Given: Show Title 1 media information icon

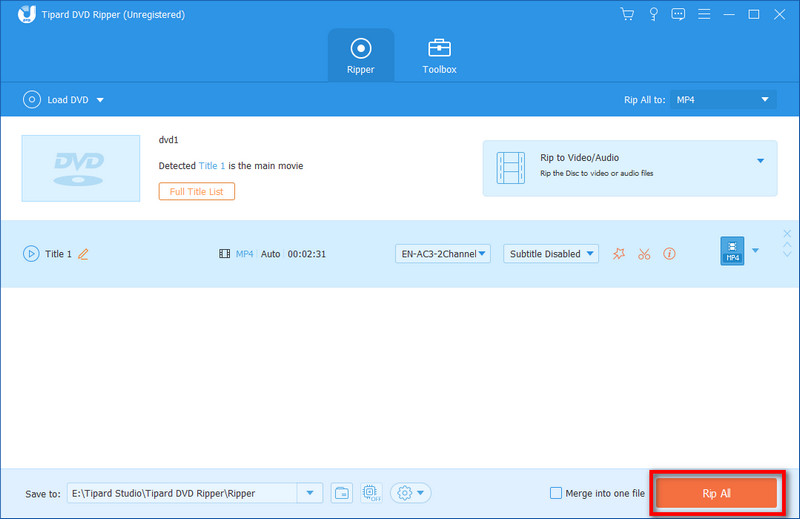Looking at the screenshot, I should click(669, 254).
